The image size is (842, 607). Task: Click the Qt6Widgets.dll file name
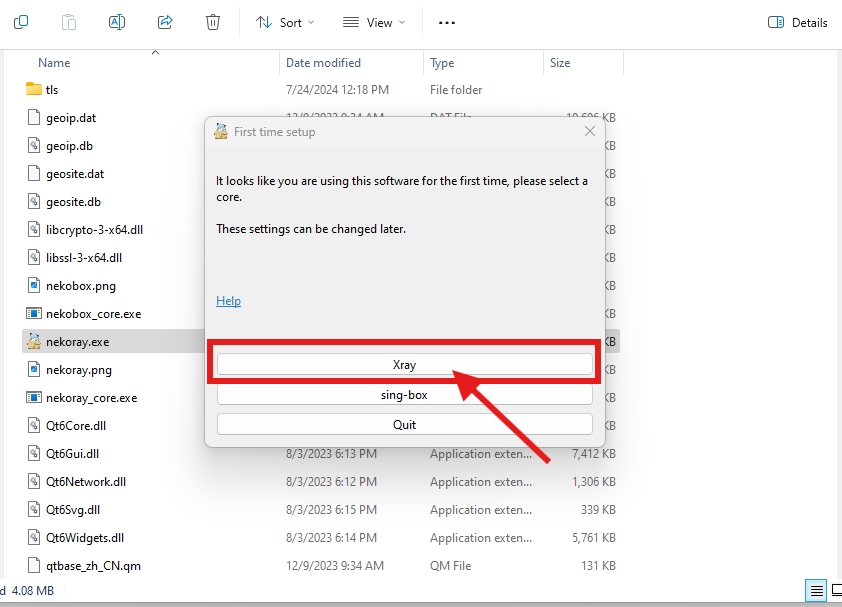pyautogui.click(x=85, y=538)
